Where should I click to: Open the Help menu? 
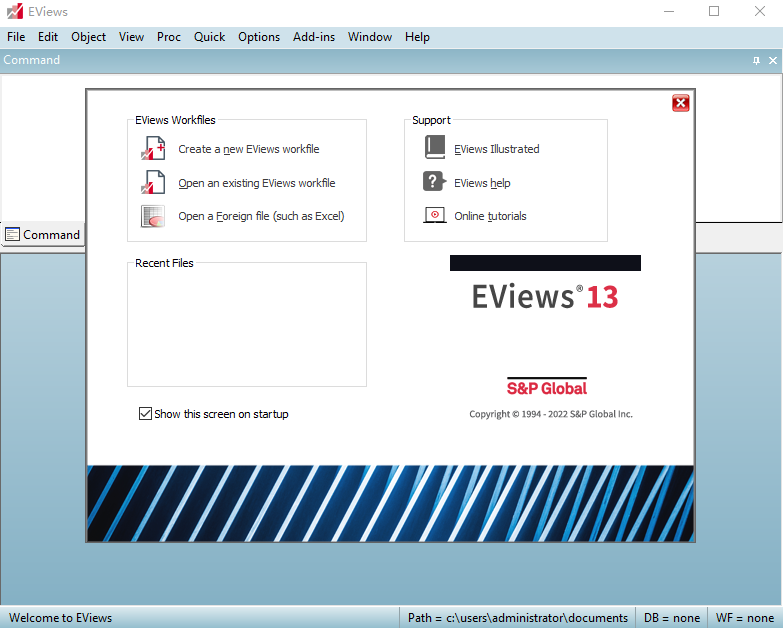(x=417, y=37)
